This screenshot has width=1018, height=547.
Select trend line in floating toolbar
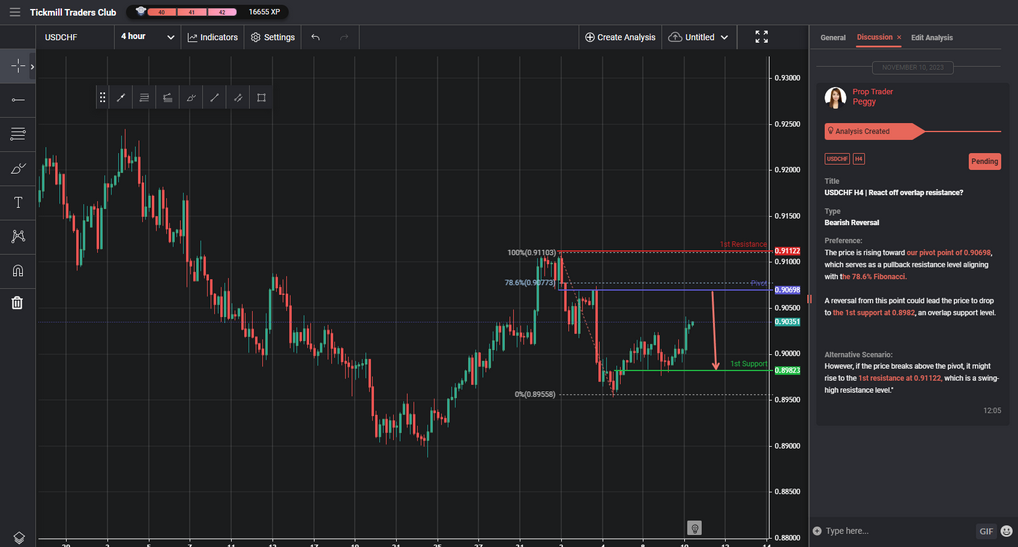[121, 98]
